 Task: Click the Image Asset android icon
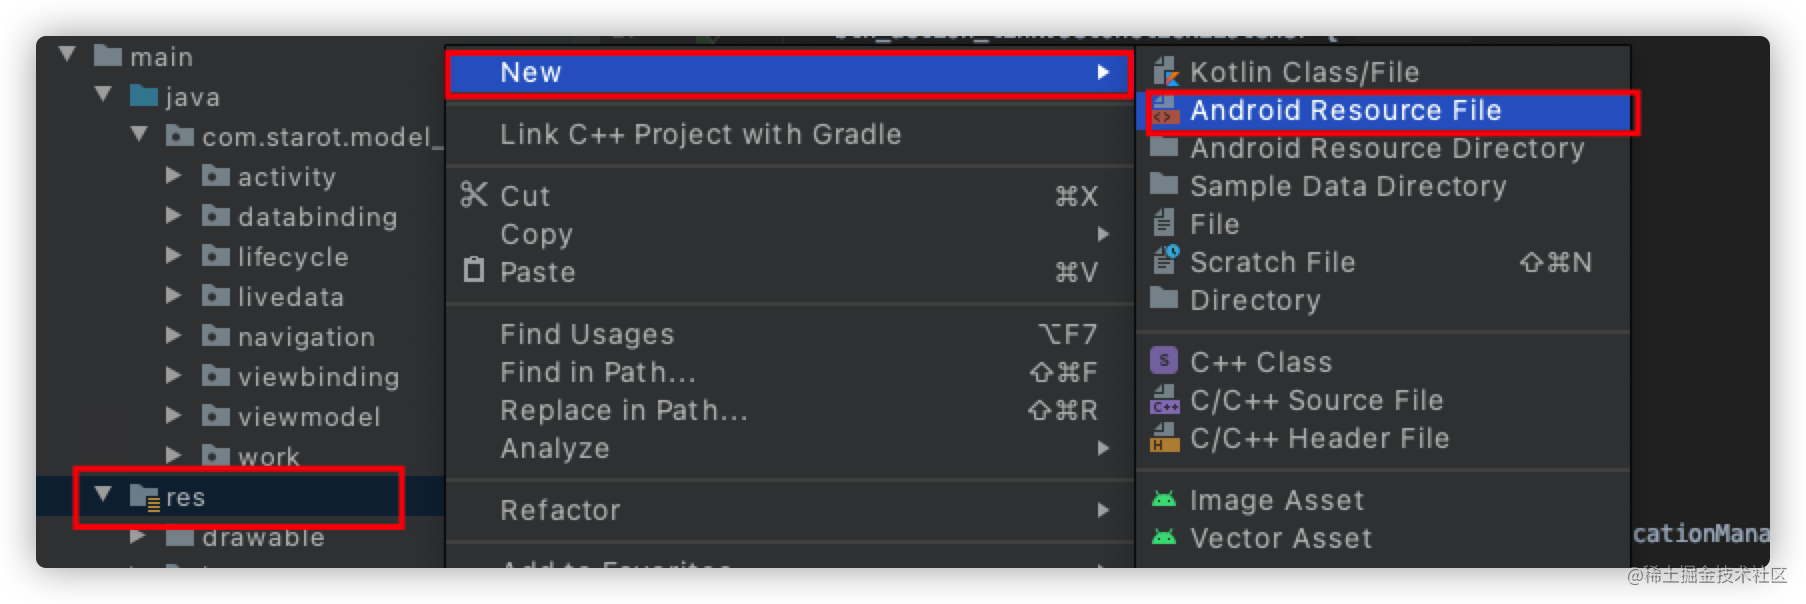pos(1164,499)
